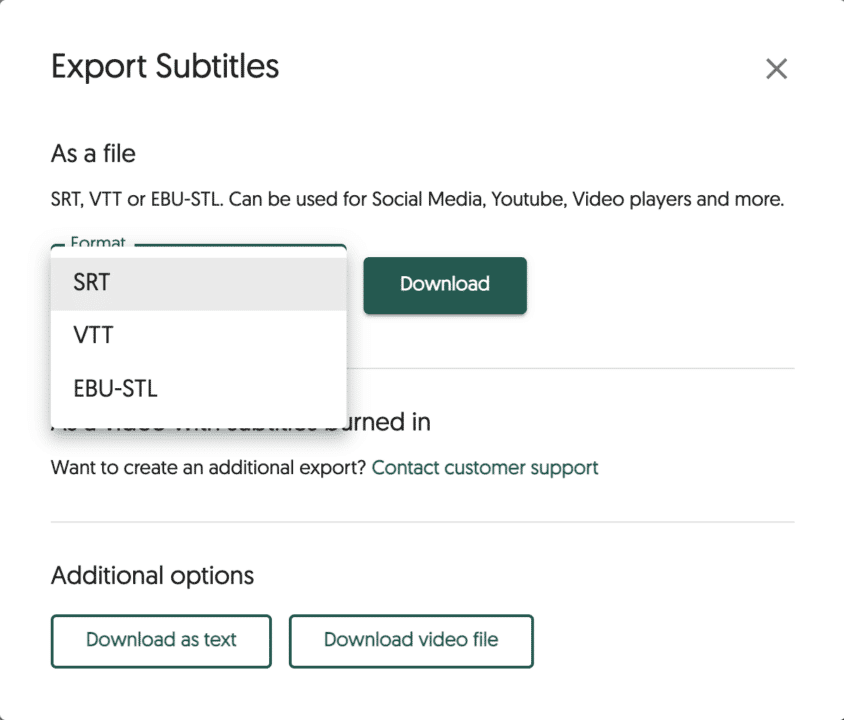Viewport: 844px width, 720px height.
Task: Click the green Download button
Action: coord(445,285)
